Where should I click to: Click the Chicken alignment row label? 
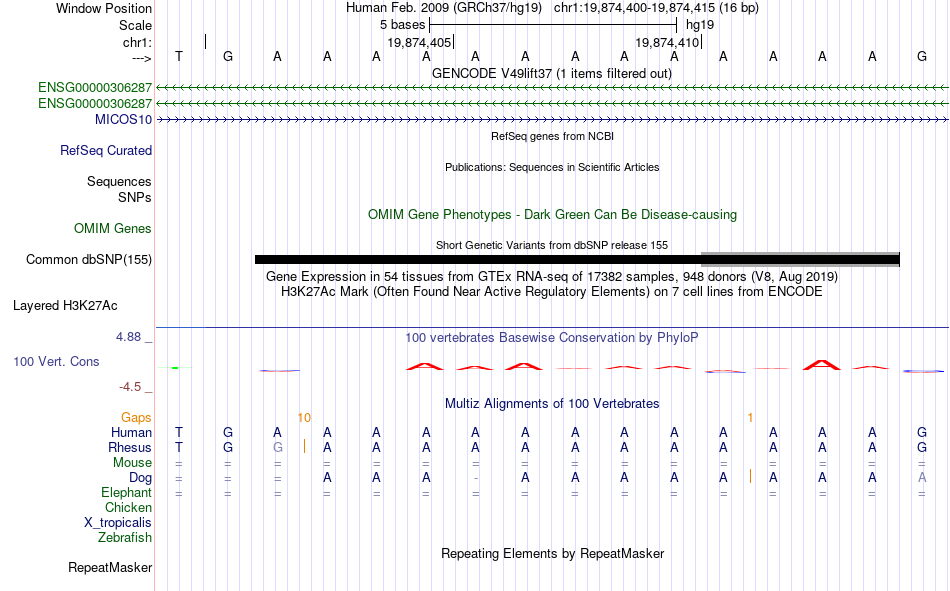pos(128,507)
